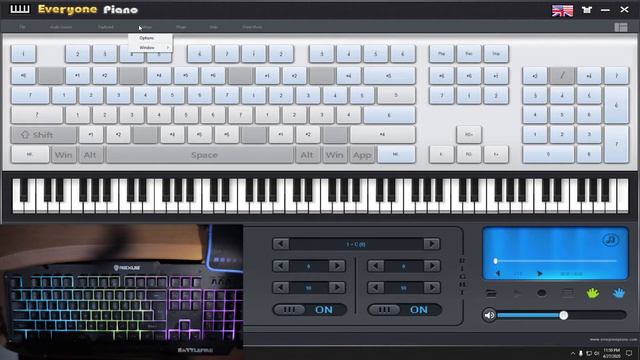Switch the left-panel ON toggle off

[309, 310]
